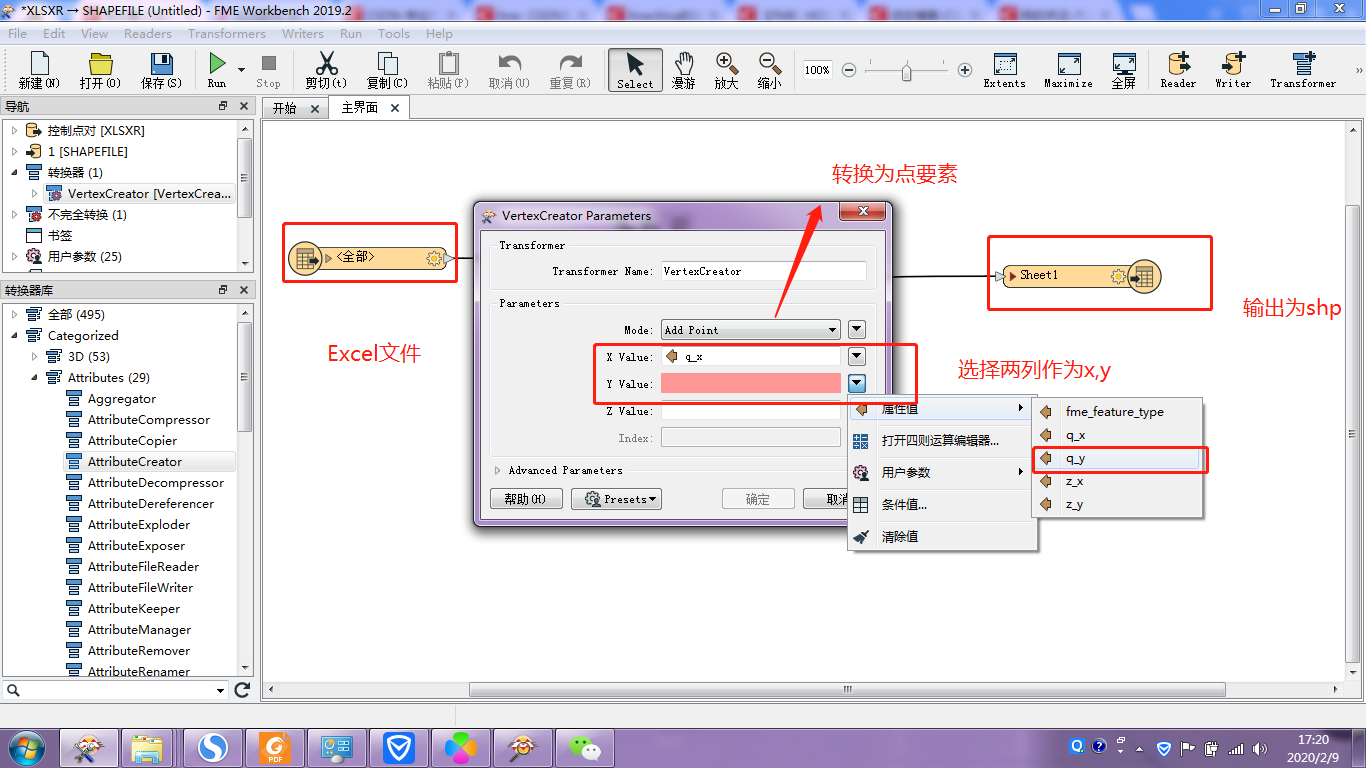This screenshot has height=768, width=1366.
Task: Open the Transformers menu
Action: tap(227, 33)
